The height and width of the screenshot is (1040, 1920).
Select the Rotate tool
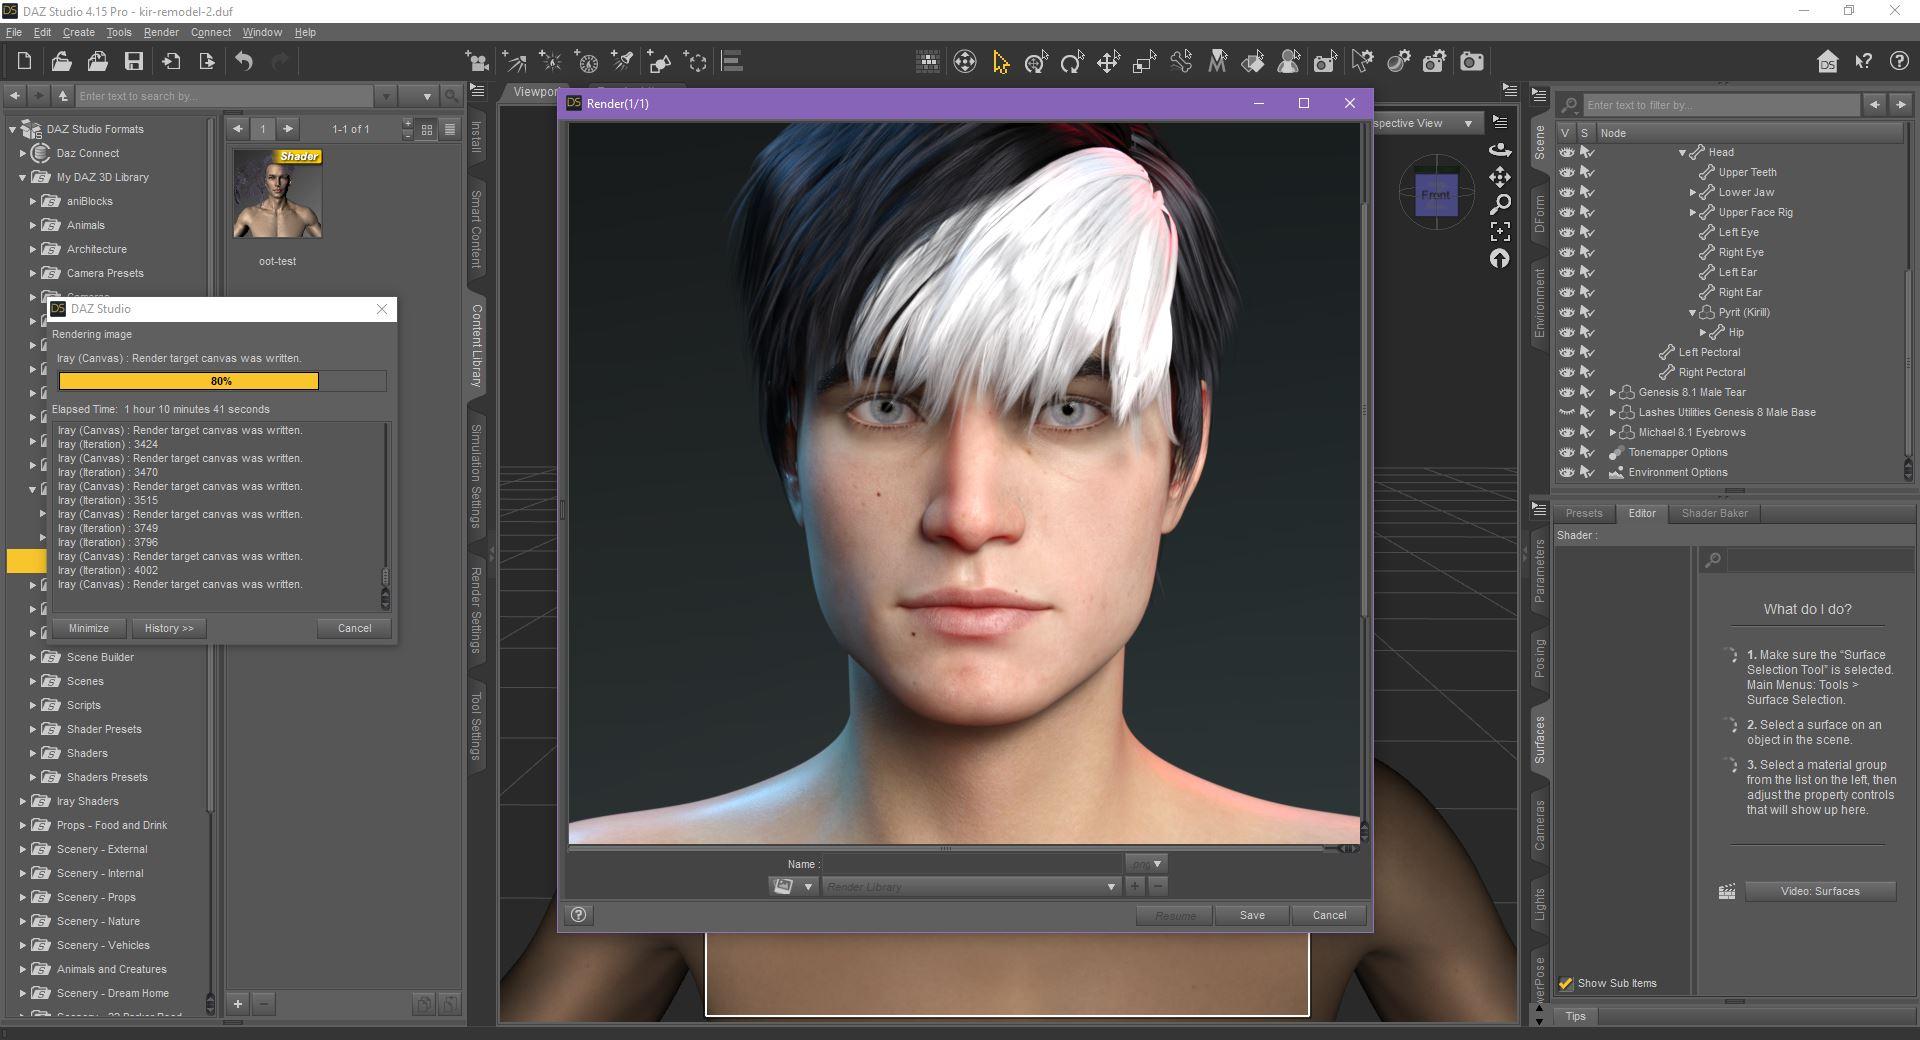pos(1072,62)
